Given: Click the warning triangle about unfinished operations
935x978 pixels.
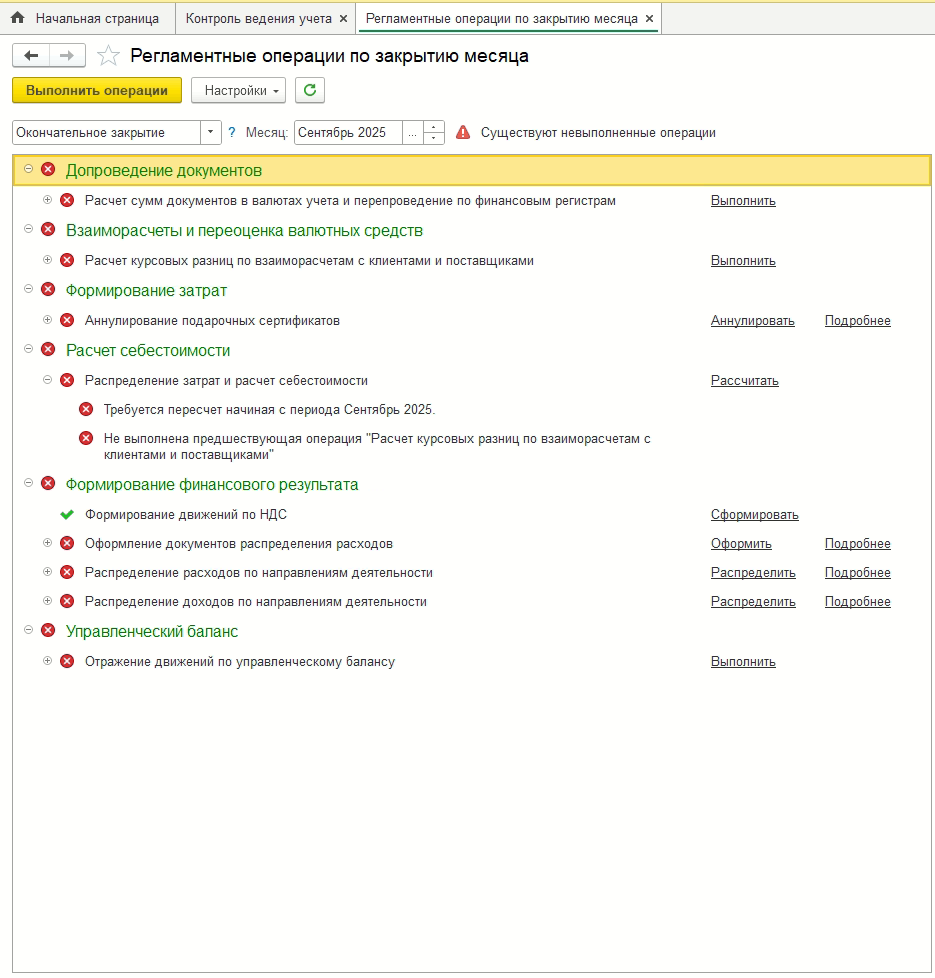Looking at the screenshot, I should pos(463,132).
